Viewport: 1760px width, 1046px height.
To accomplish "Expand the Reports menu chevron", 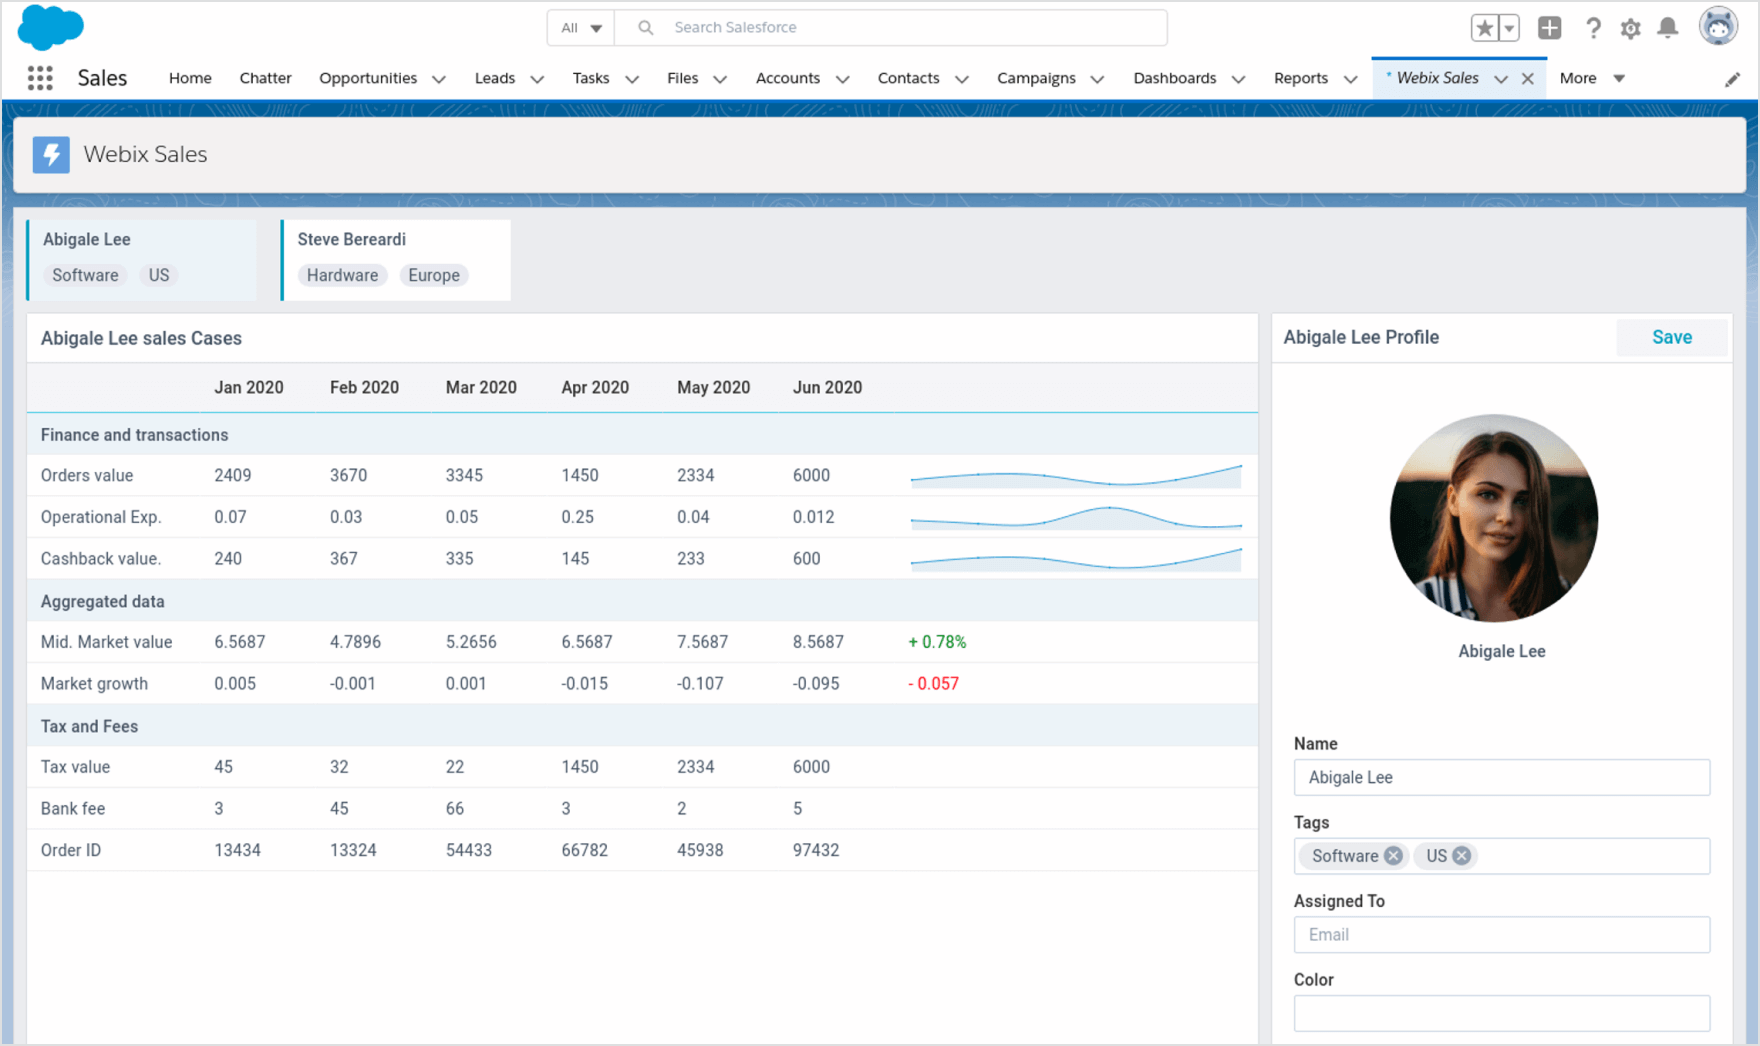I will coord(1350,79).
